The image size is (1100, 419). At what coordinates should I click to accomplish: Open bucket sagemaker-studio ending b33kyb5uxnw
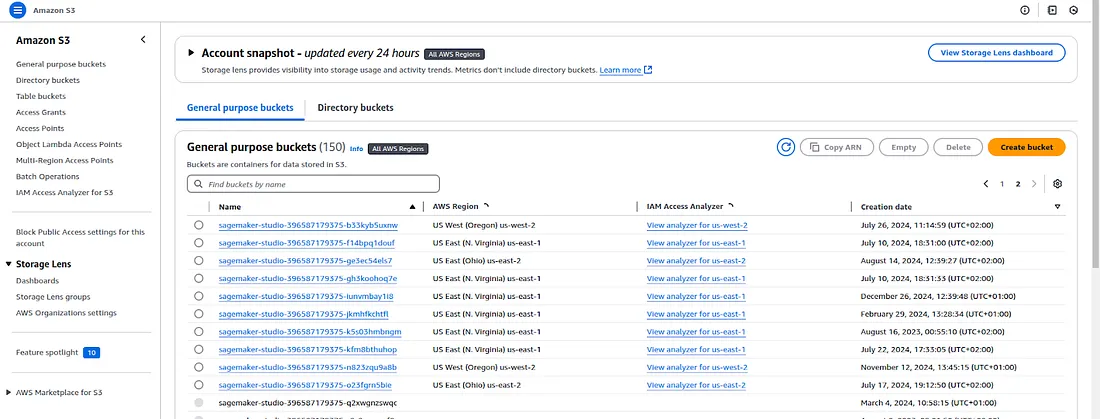pyautogui.click(x=308, y=225)
